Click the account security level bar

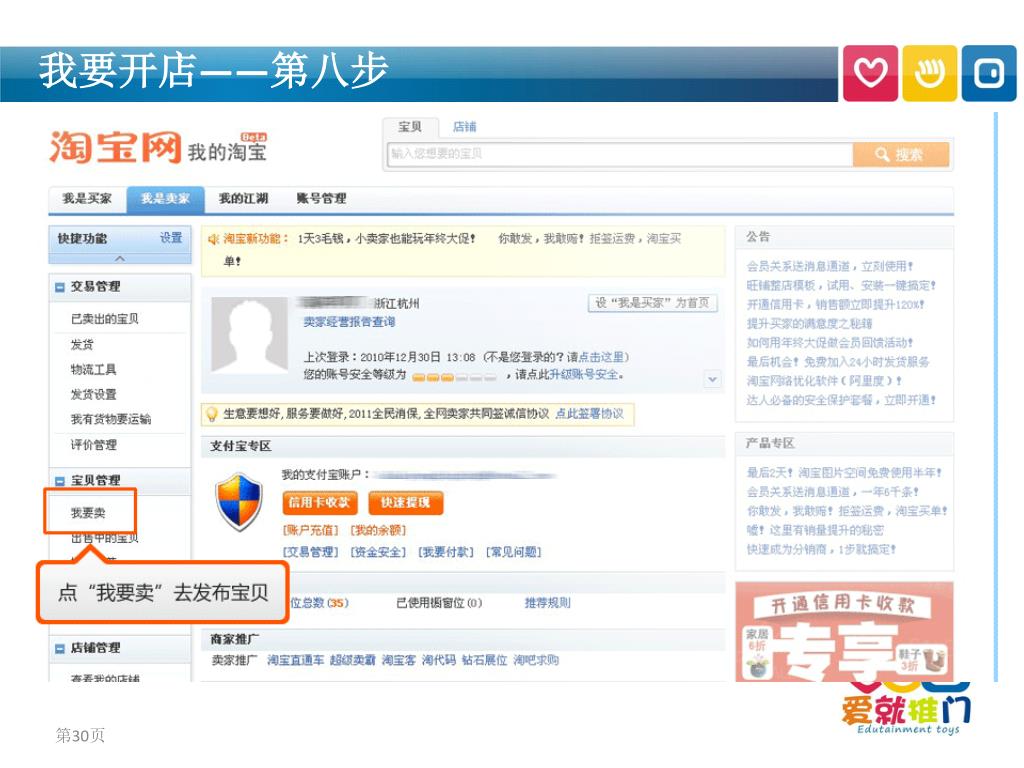(454, 377)
